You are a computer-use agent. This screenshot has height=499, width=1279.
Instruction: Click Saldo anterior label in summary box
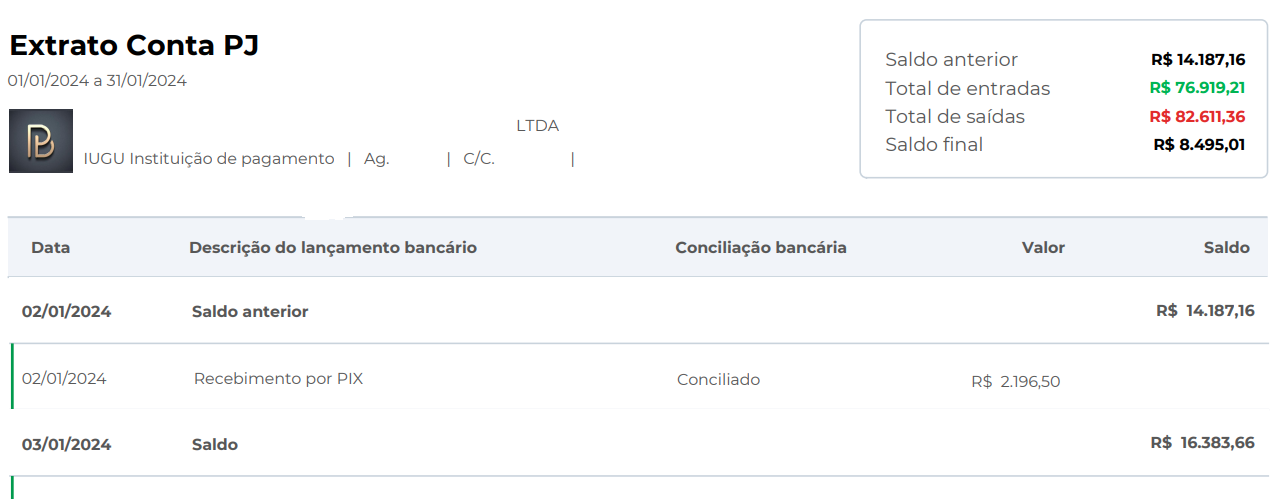click(x=951, y=60)
